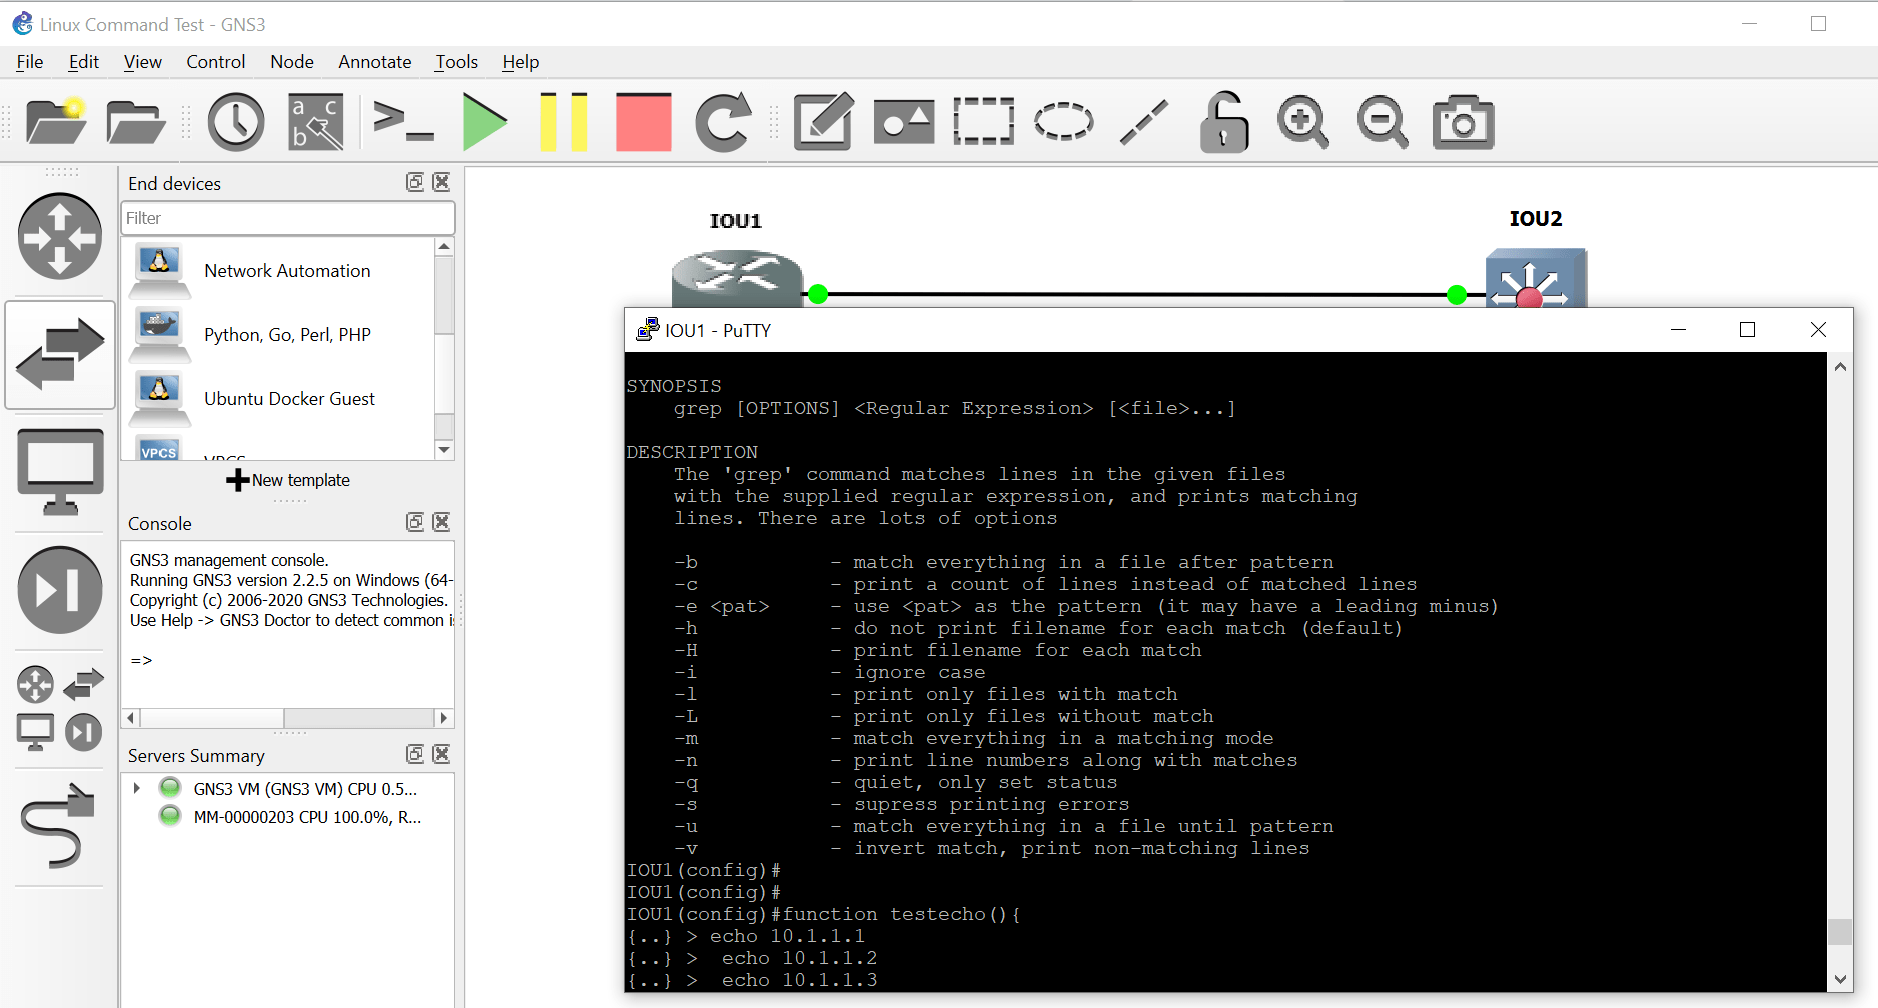Suspend all nodes with yellow pause button

point(564,122)
